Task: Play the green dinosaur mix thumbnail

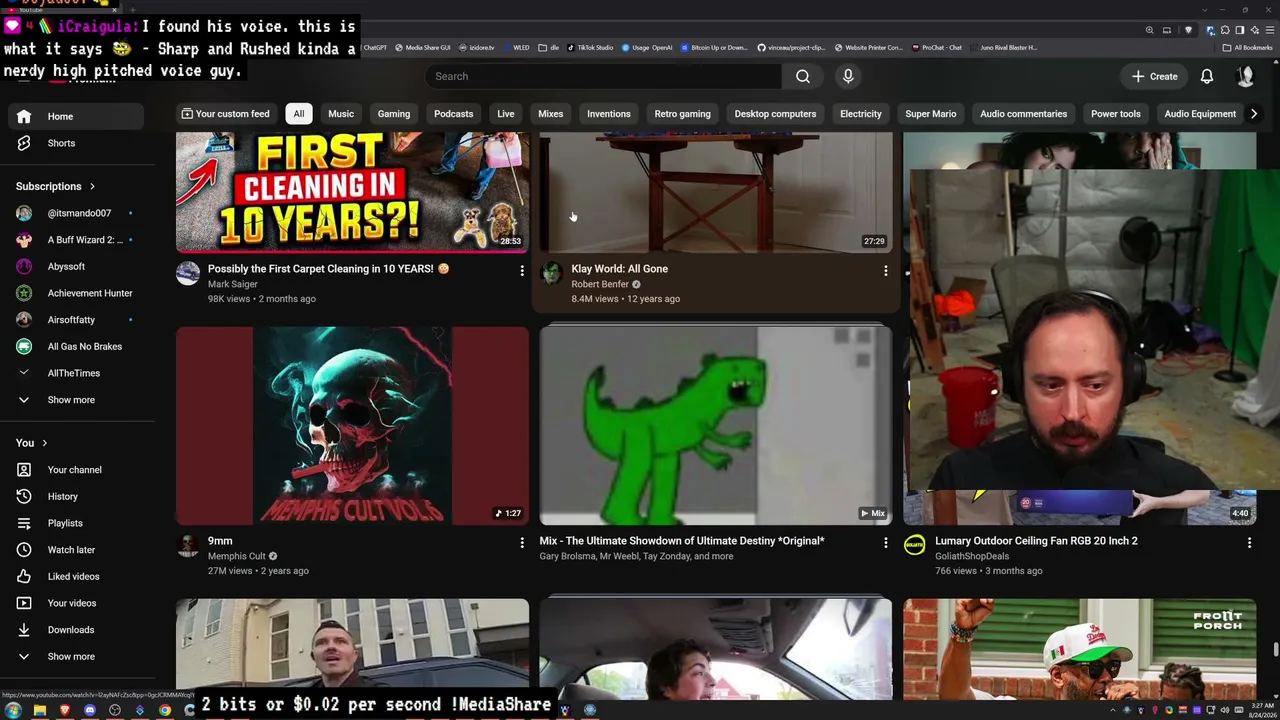Action: click(x=716, y=425)
